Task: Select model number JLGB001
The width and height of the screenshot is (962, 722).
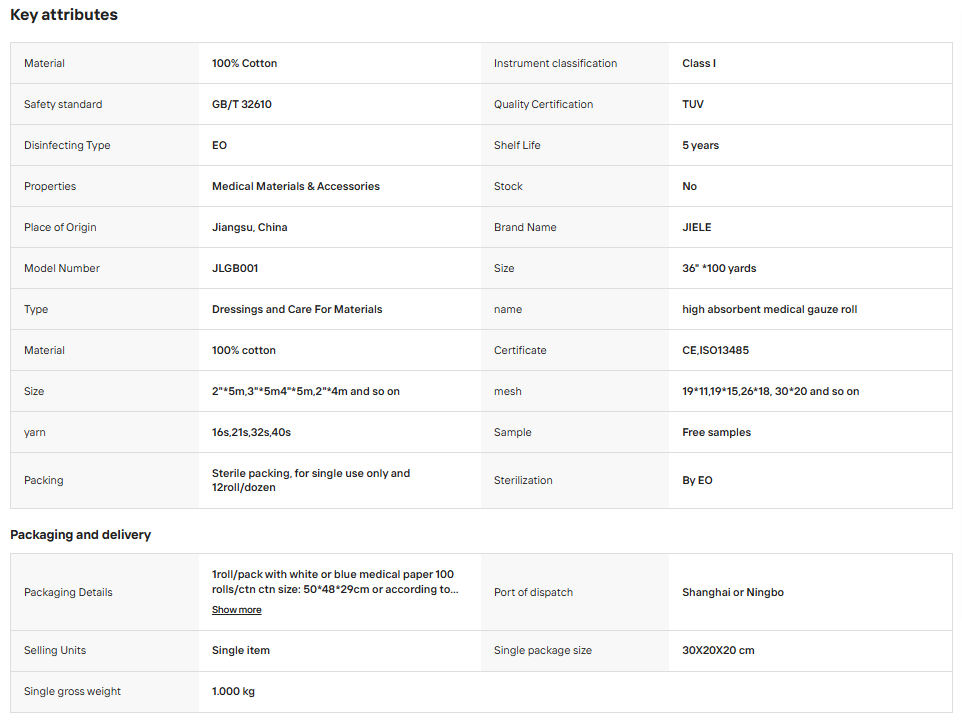Action: 235,268
